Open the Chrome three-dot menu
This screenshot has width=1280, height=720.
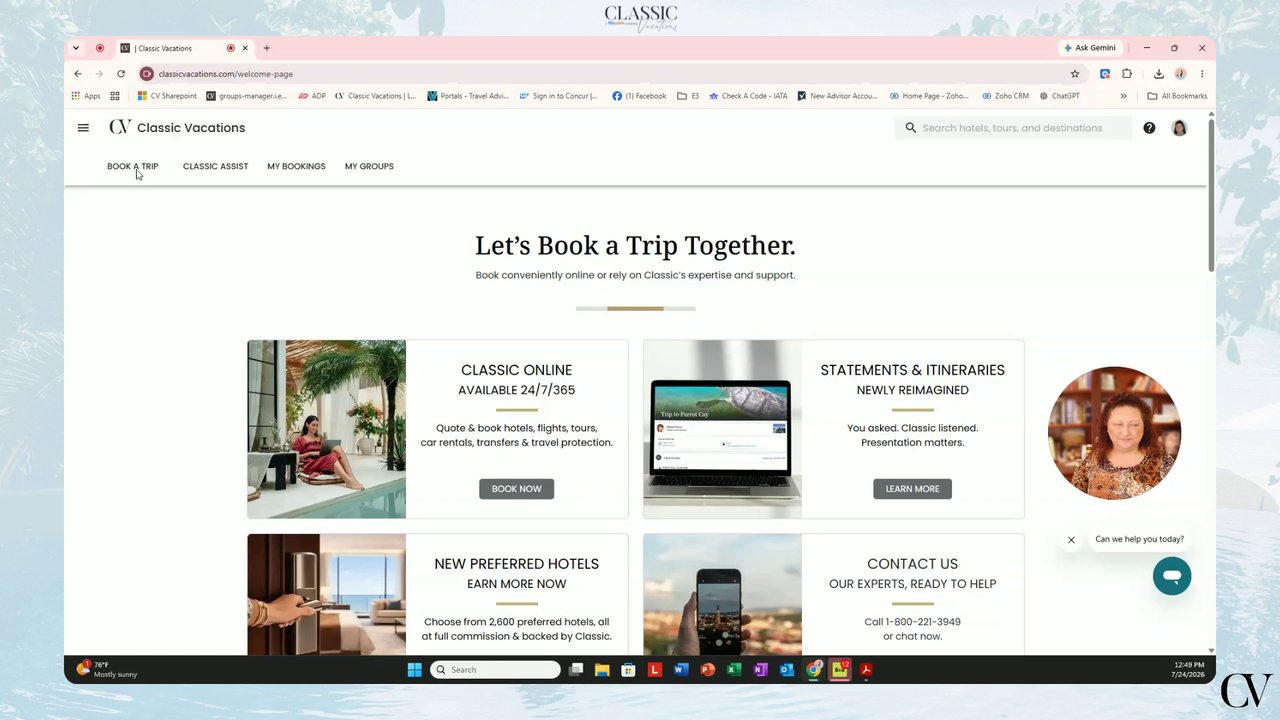coord(1202,74)
